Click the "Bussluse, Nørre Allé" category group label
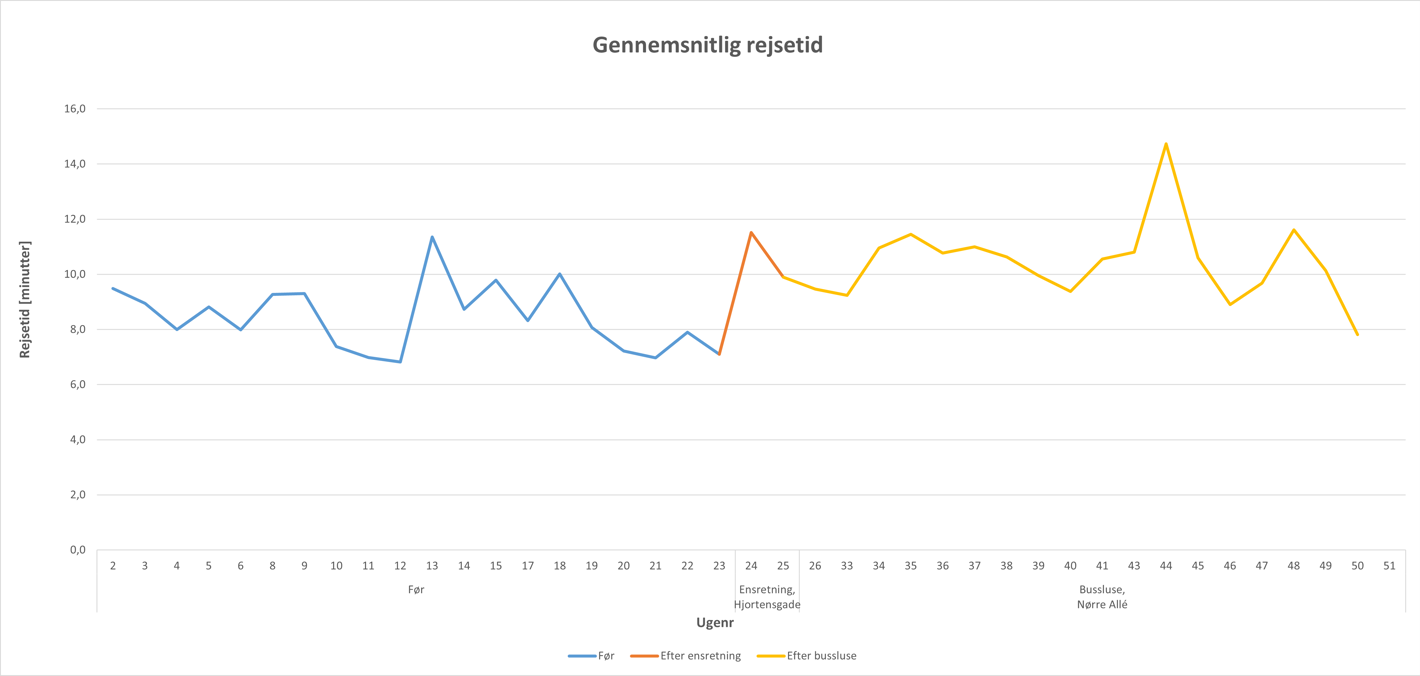The height and width of the screenshot is (676, 1420). pyautogui.click(x=1102, y=597)
